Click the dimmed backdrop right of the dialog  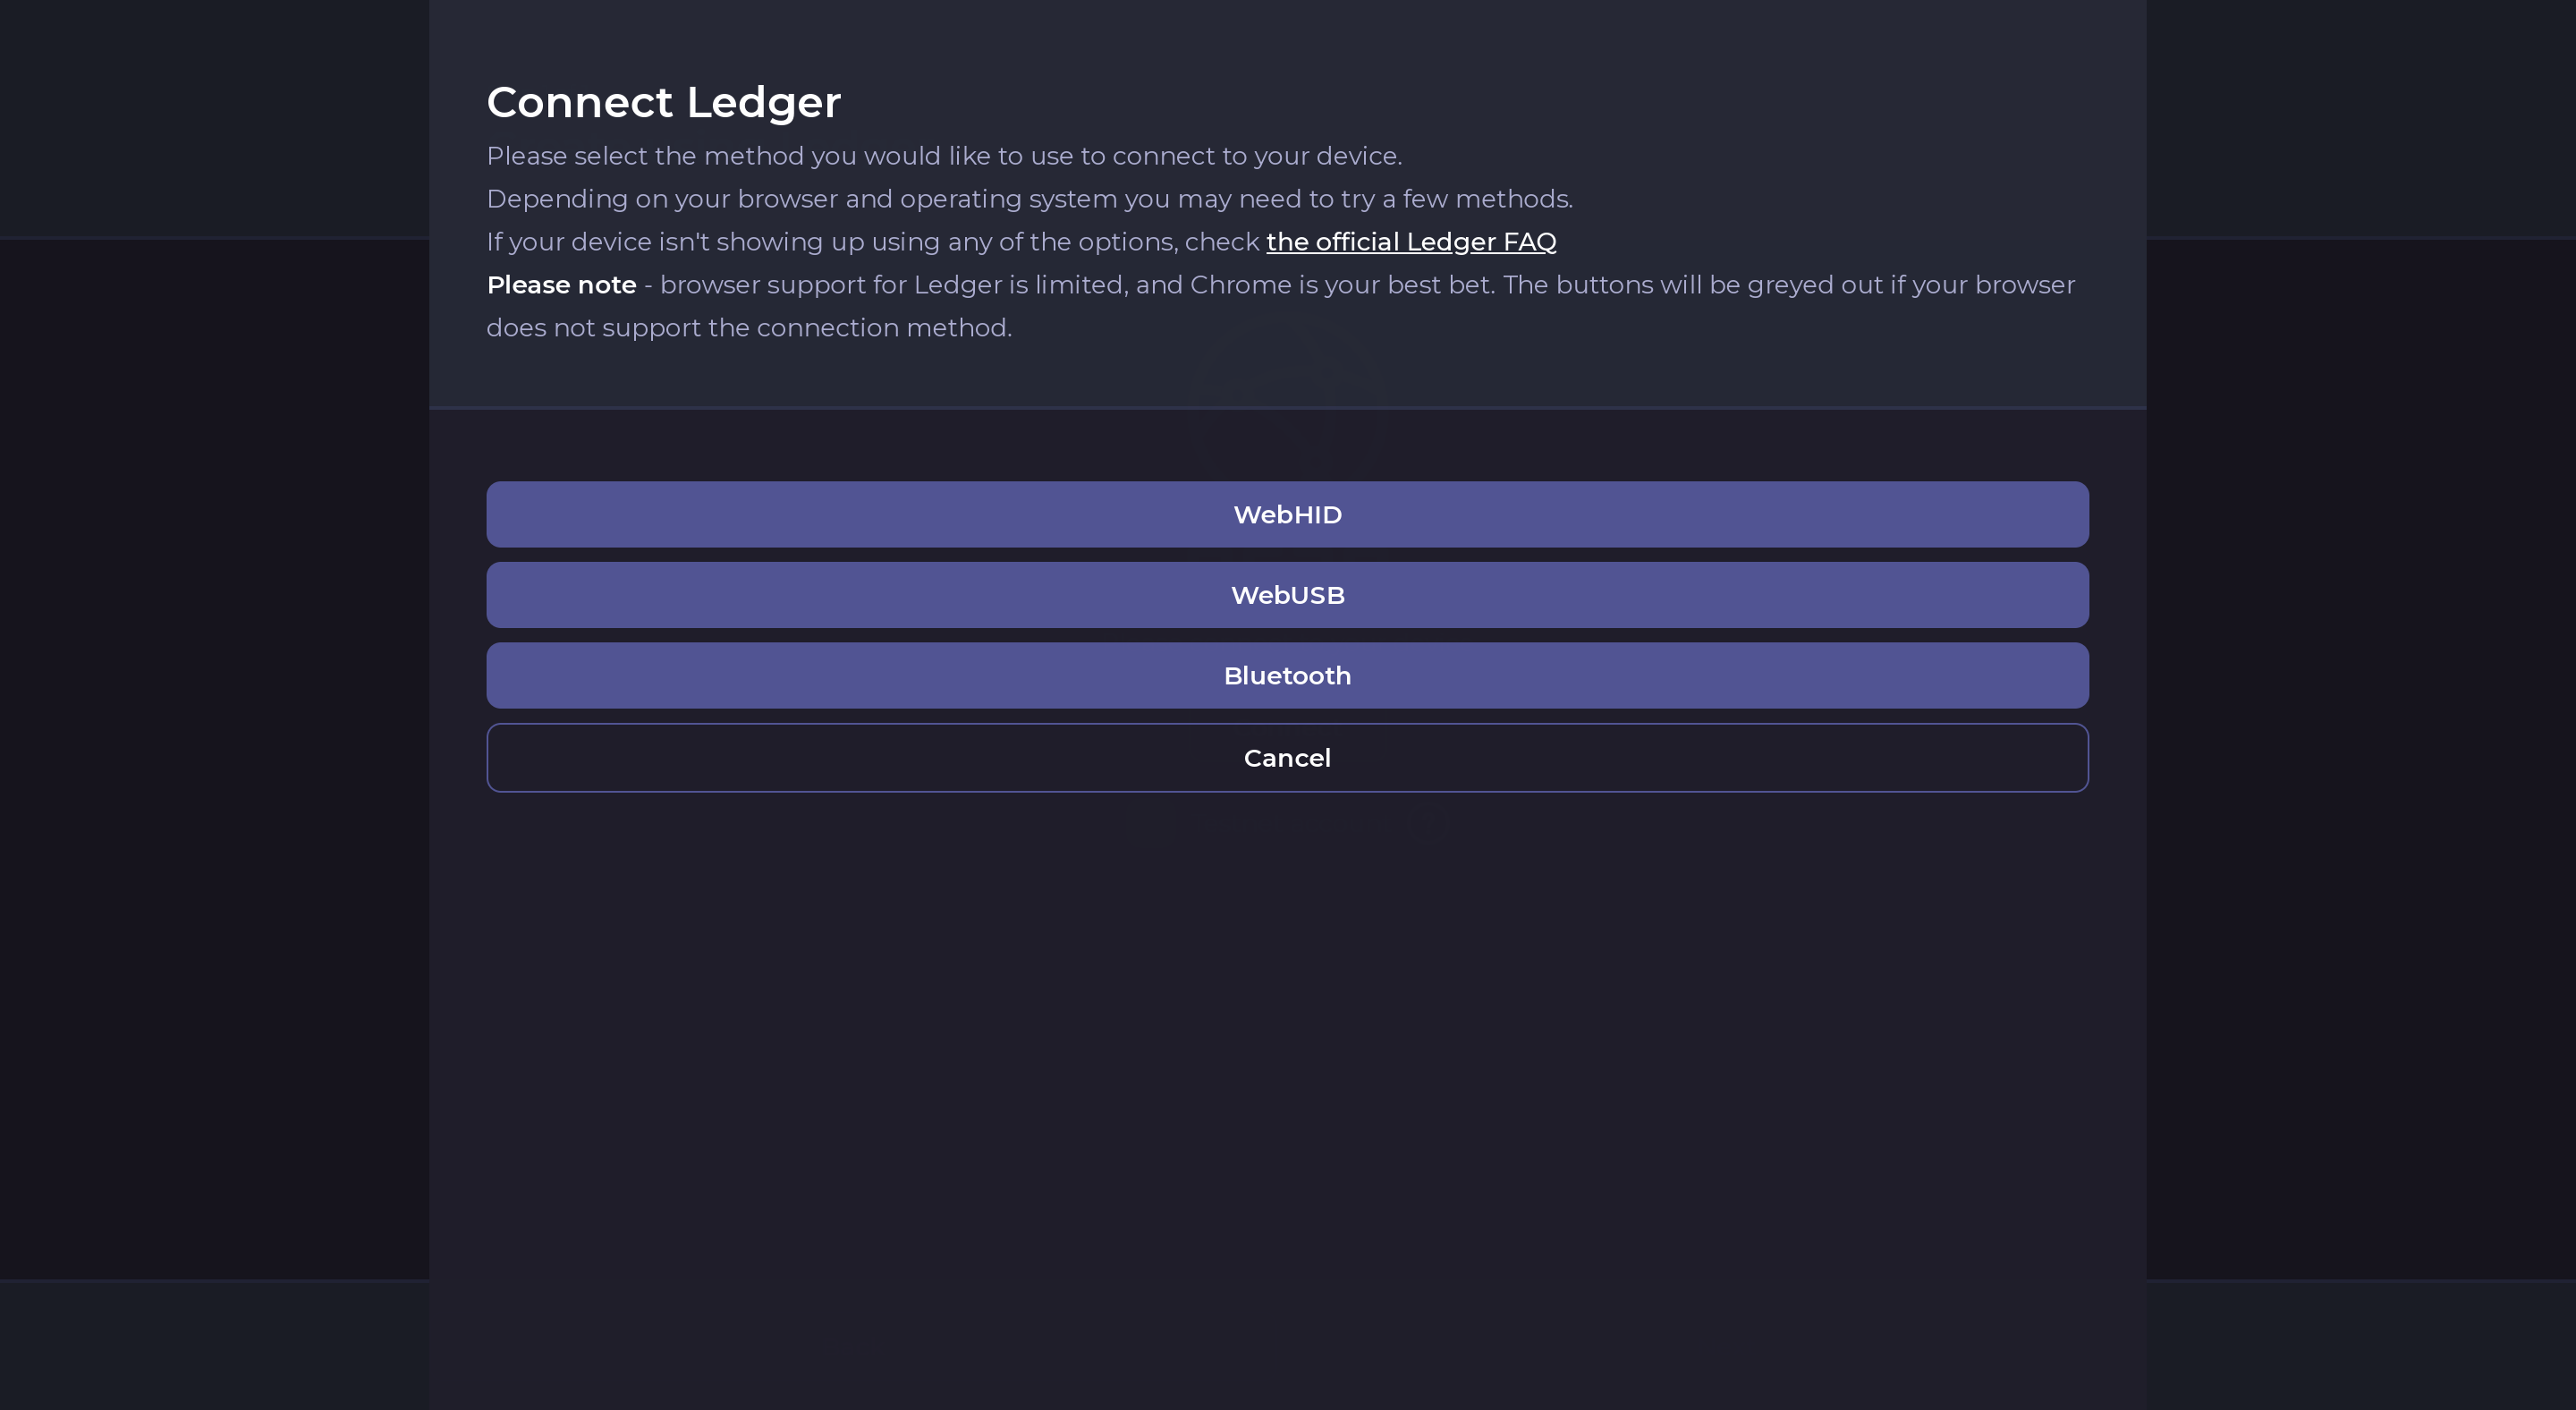2360,700
